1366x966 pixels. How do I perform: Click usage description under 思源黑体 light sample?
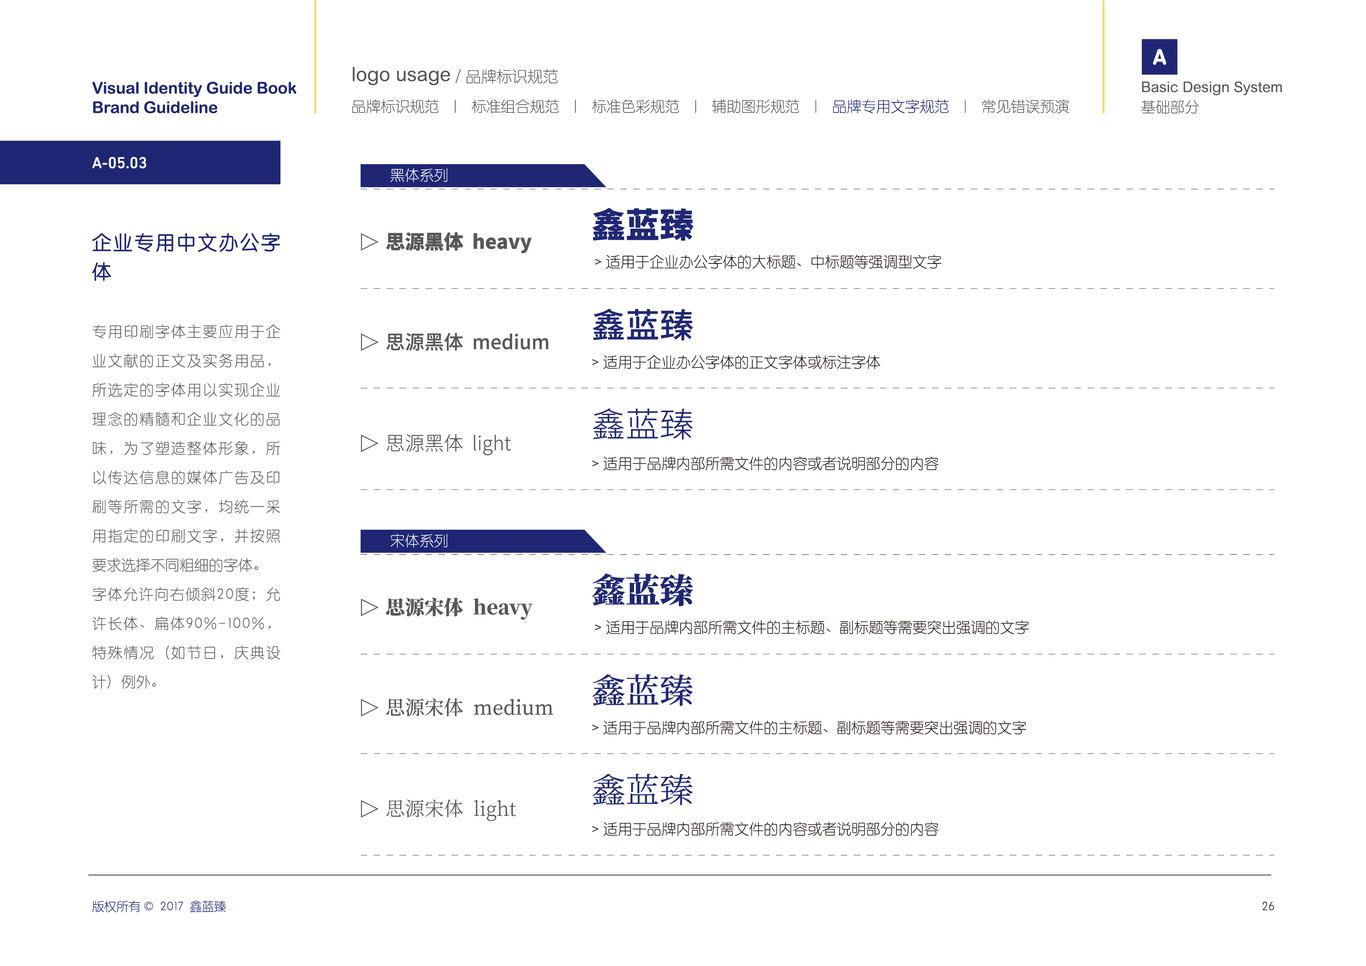(x=765, y=464)
